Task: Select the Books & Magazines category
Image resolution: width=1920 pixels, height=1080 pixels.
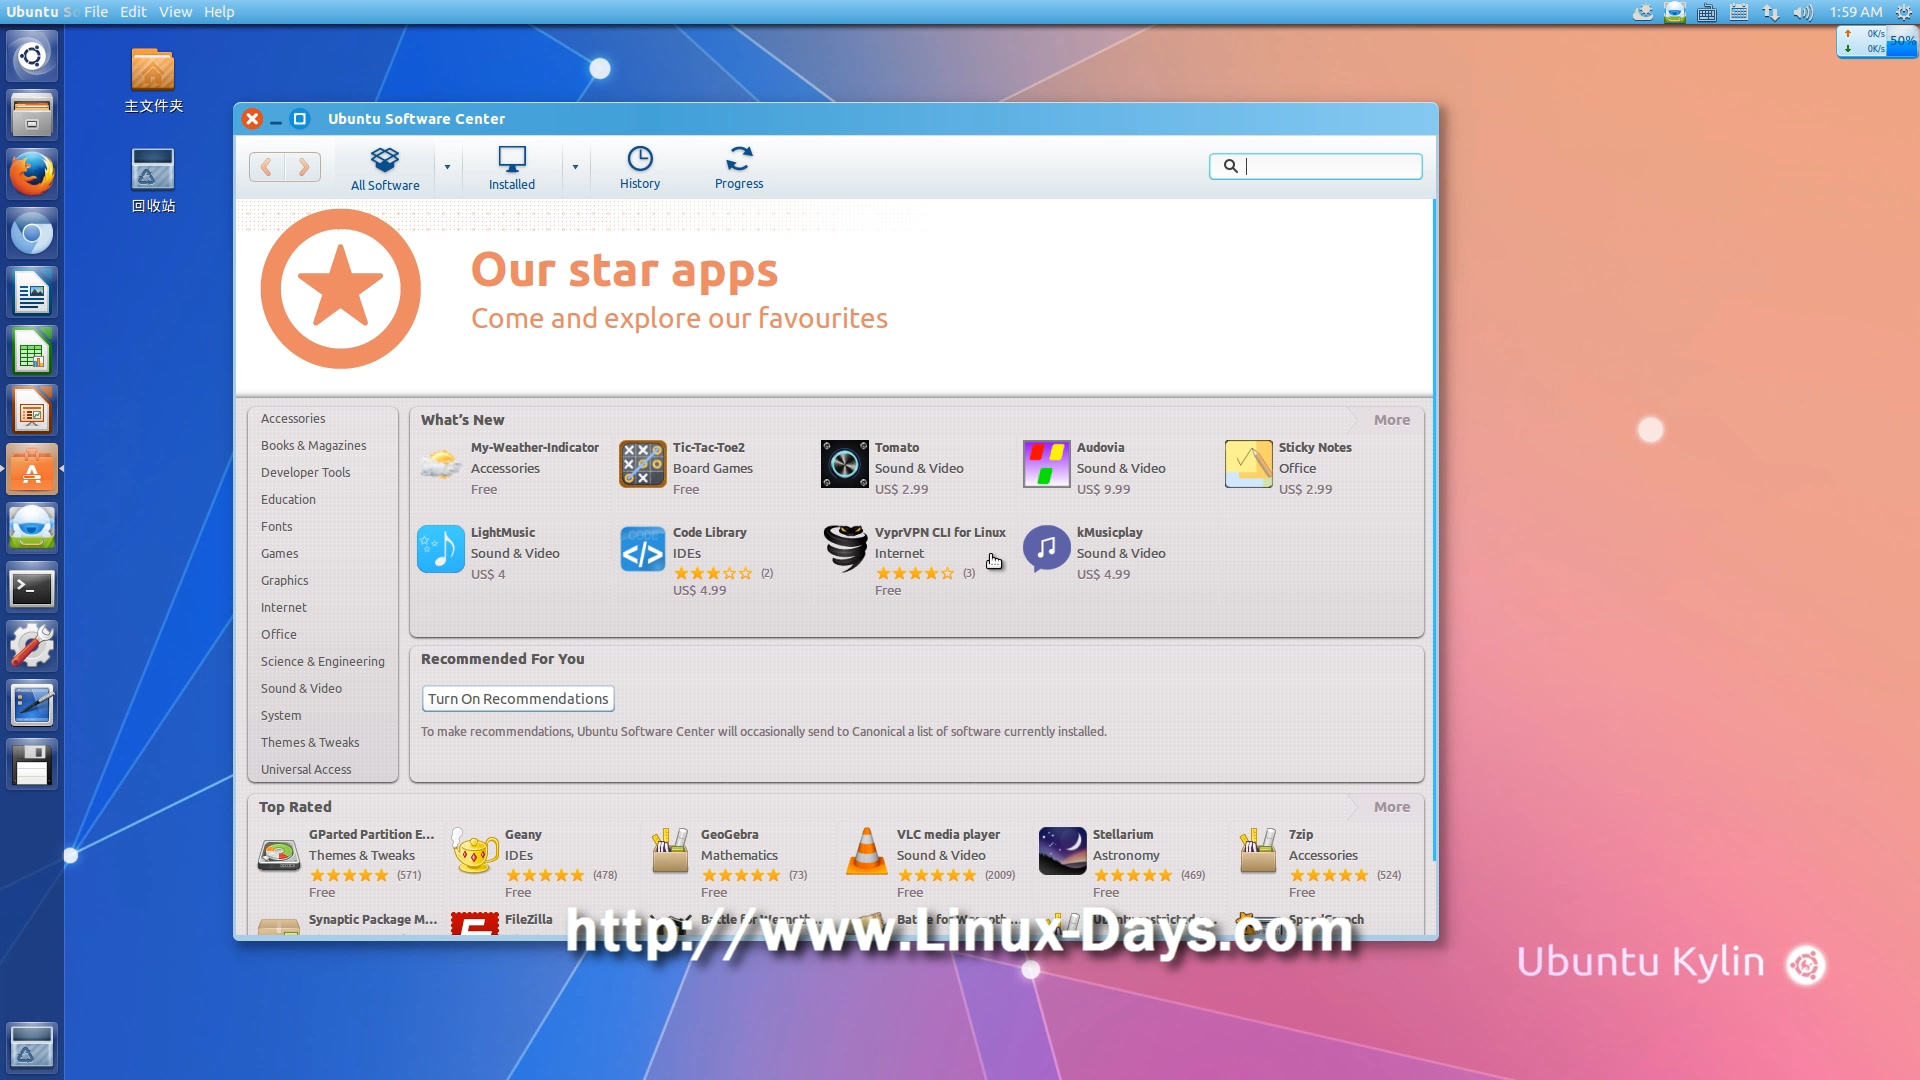Action: point(313,445)
